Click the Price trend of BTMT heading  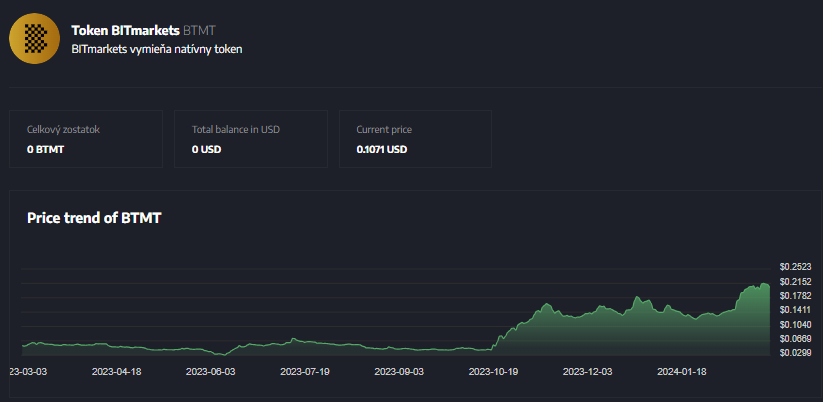coord(94,217)
